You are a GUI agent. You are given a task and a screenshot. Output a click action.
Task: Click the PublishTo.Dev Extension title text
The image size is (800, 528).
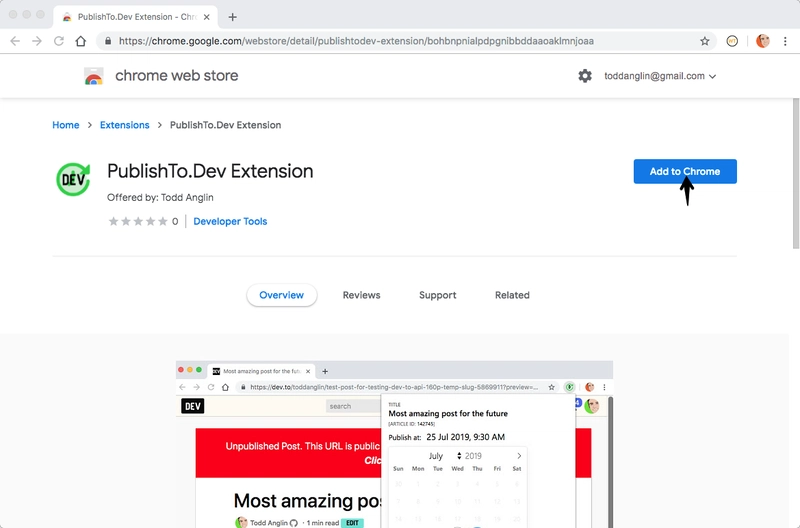coord(210,171)
